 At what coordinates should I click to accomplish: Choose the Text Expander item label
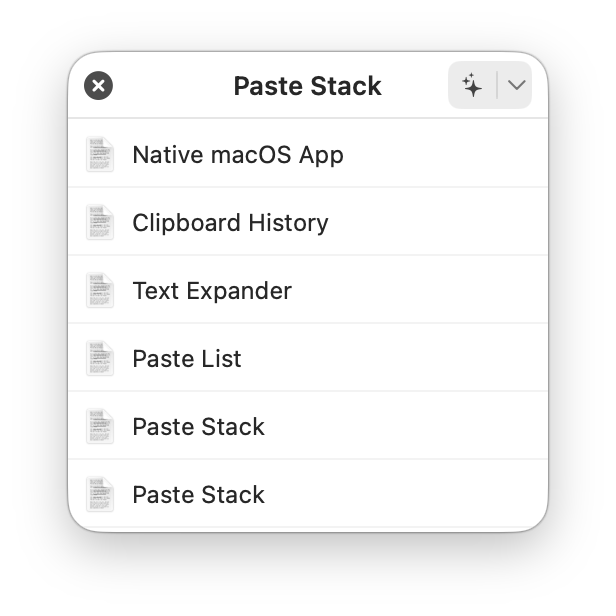point(212,291)
